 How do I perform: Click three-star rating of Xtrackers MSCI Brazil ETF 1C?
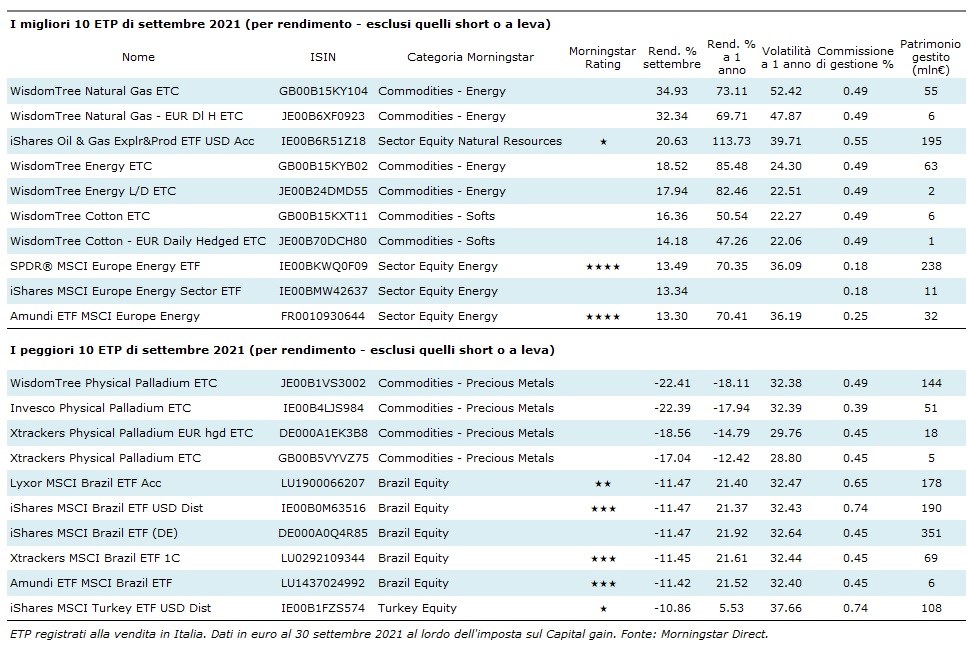tap(603, 558)
